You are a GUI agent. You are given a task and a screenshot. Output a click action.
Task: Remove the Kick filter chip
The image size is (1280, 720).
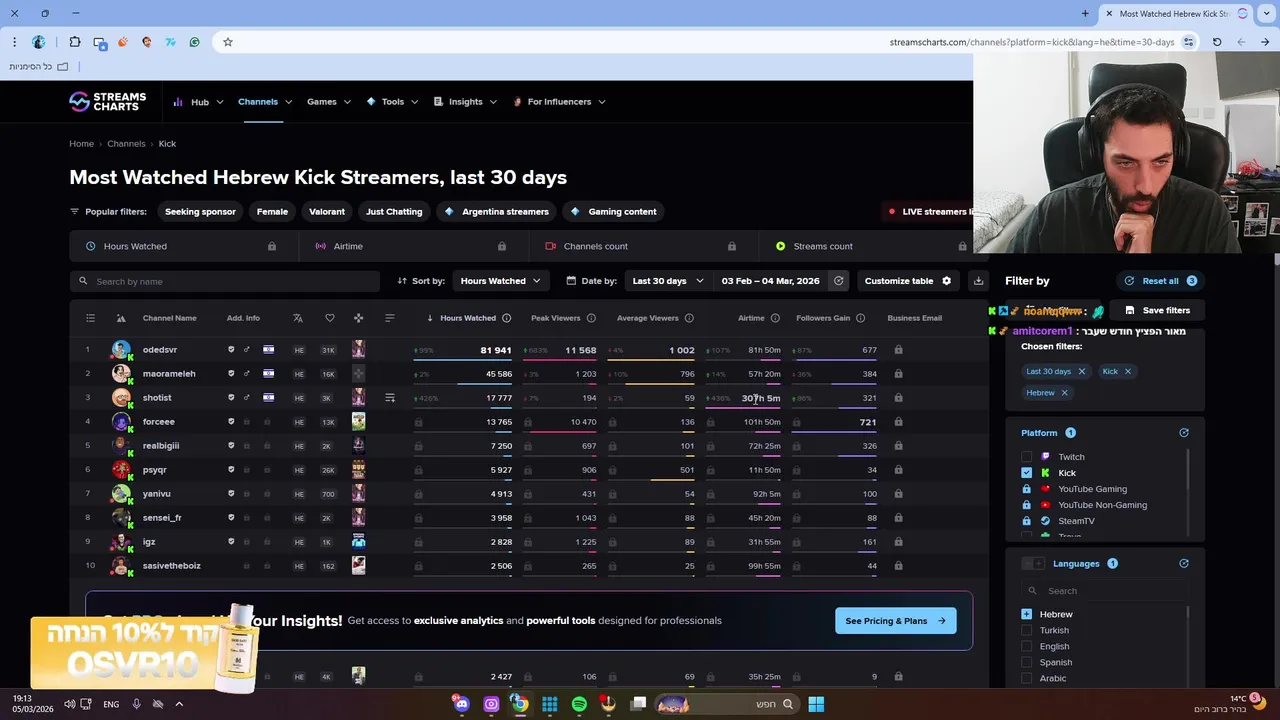pyautogui.click(x=1127, y=371)
